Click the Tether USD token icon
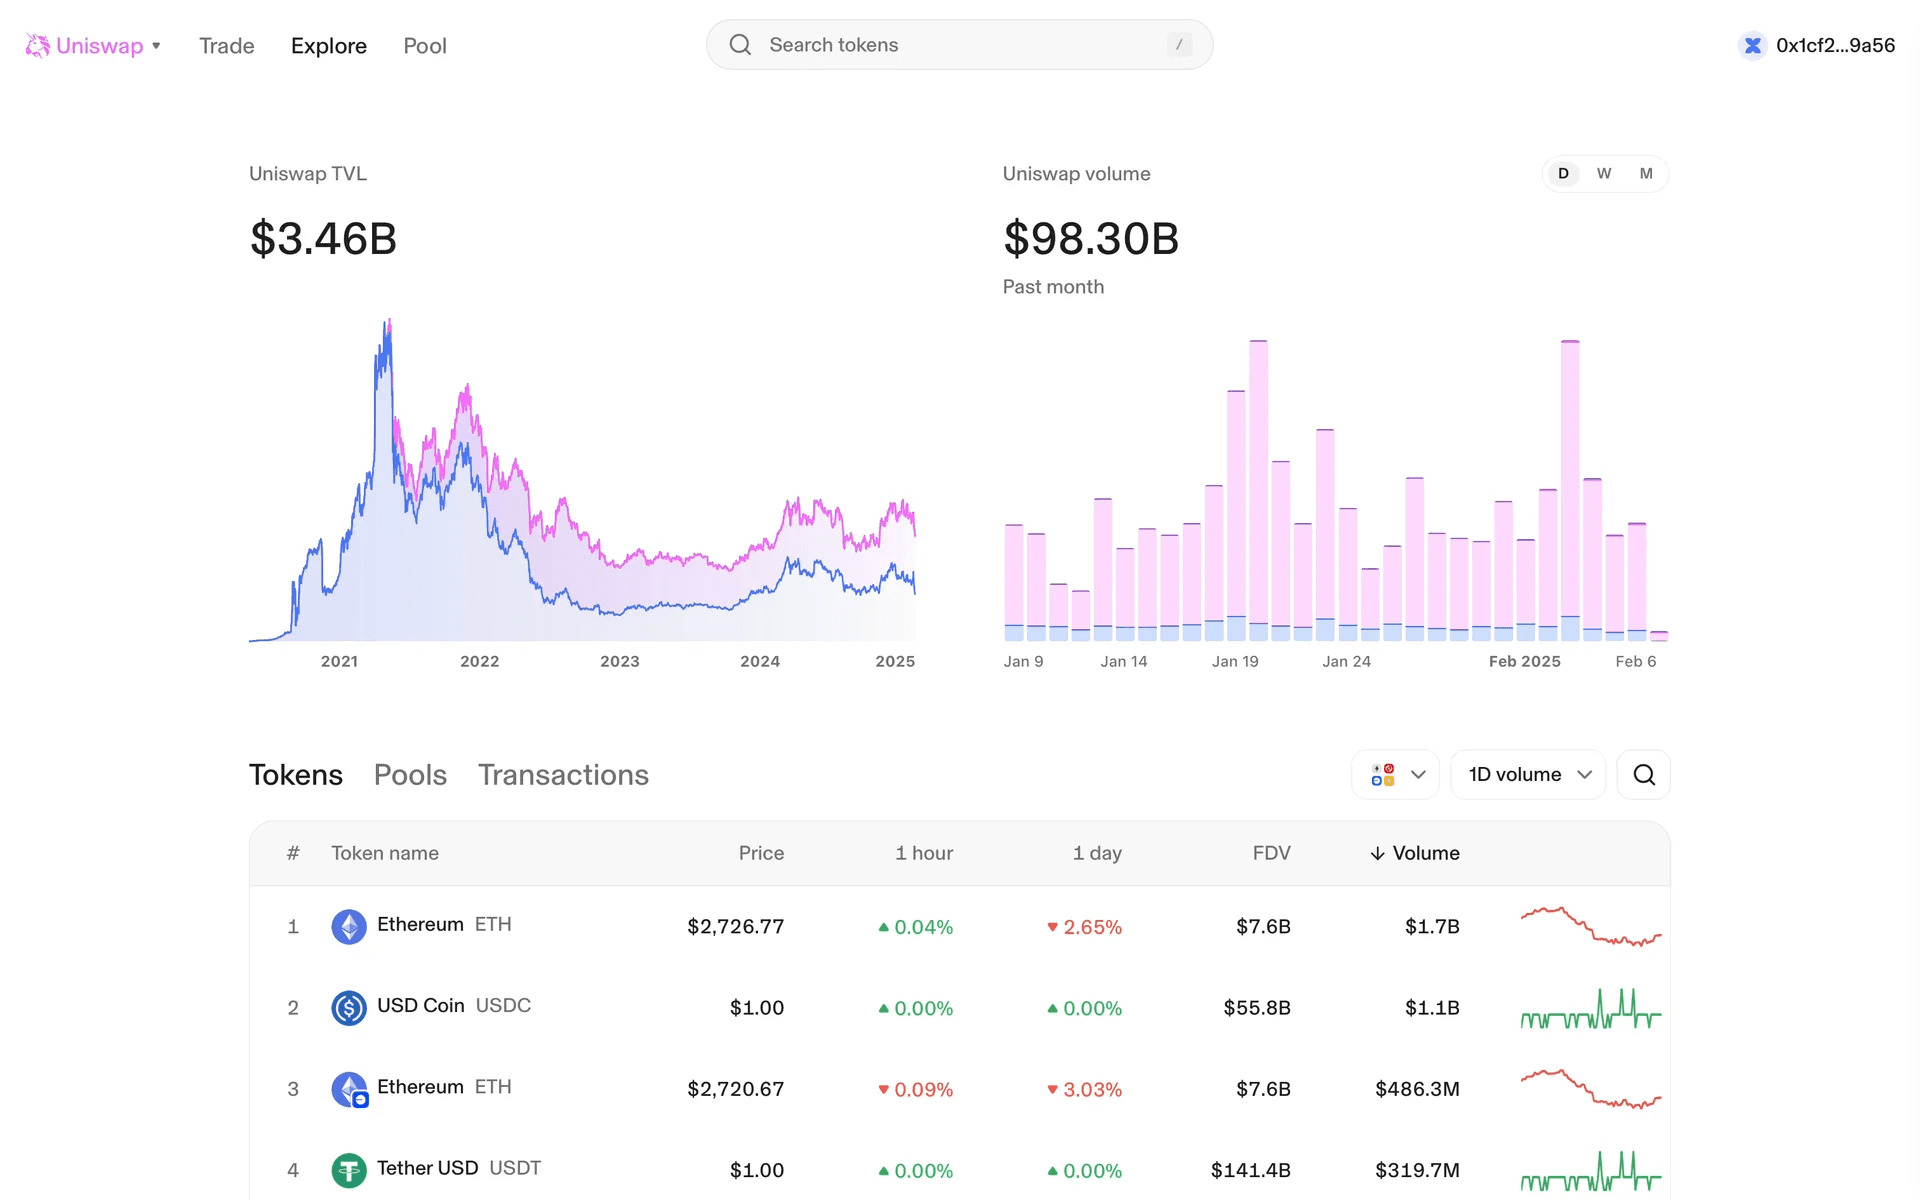This screenshot has height=1200, width=1920. pos(348,1169)
